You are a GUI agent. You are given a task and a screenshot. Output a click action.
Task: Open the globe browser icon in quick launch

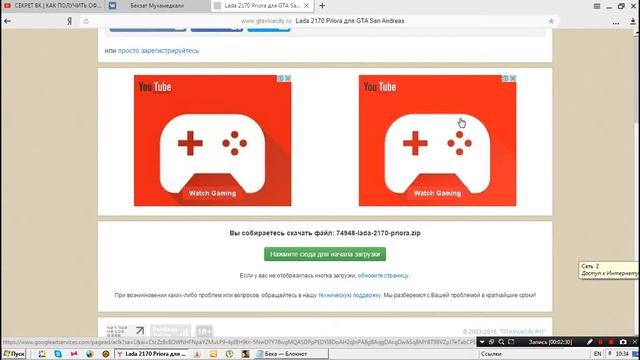pos(89,354)
